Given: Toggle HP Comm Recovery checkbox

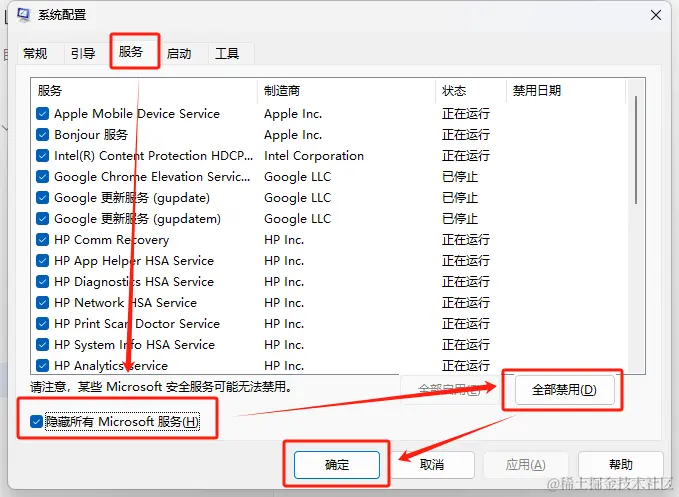Looking at the screenshot, I should click(x=42, y=239).
